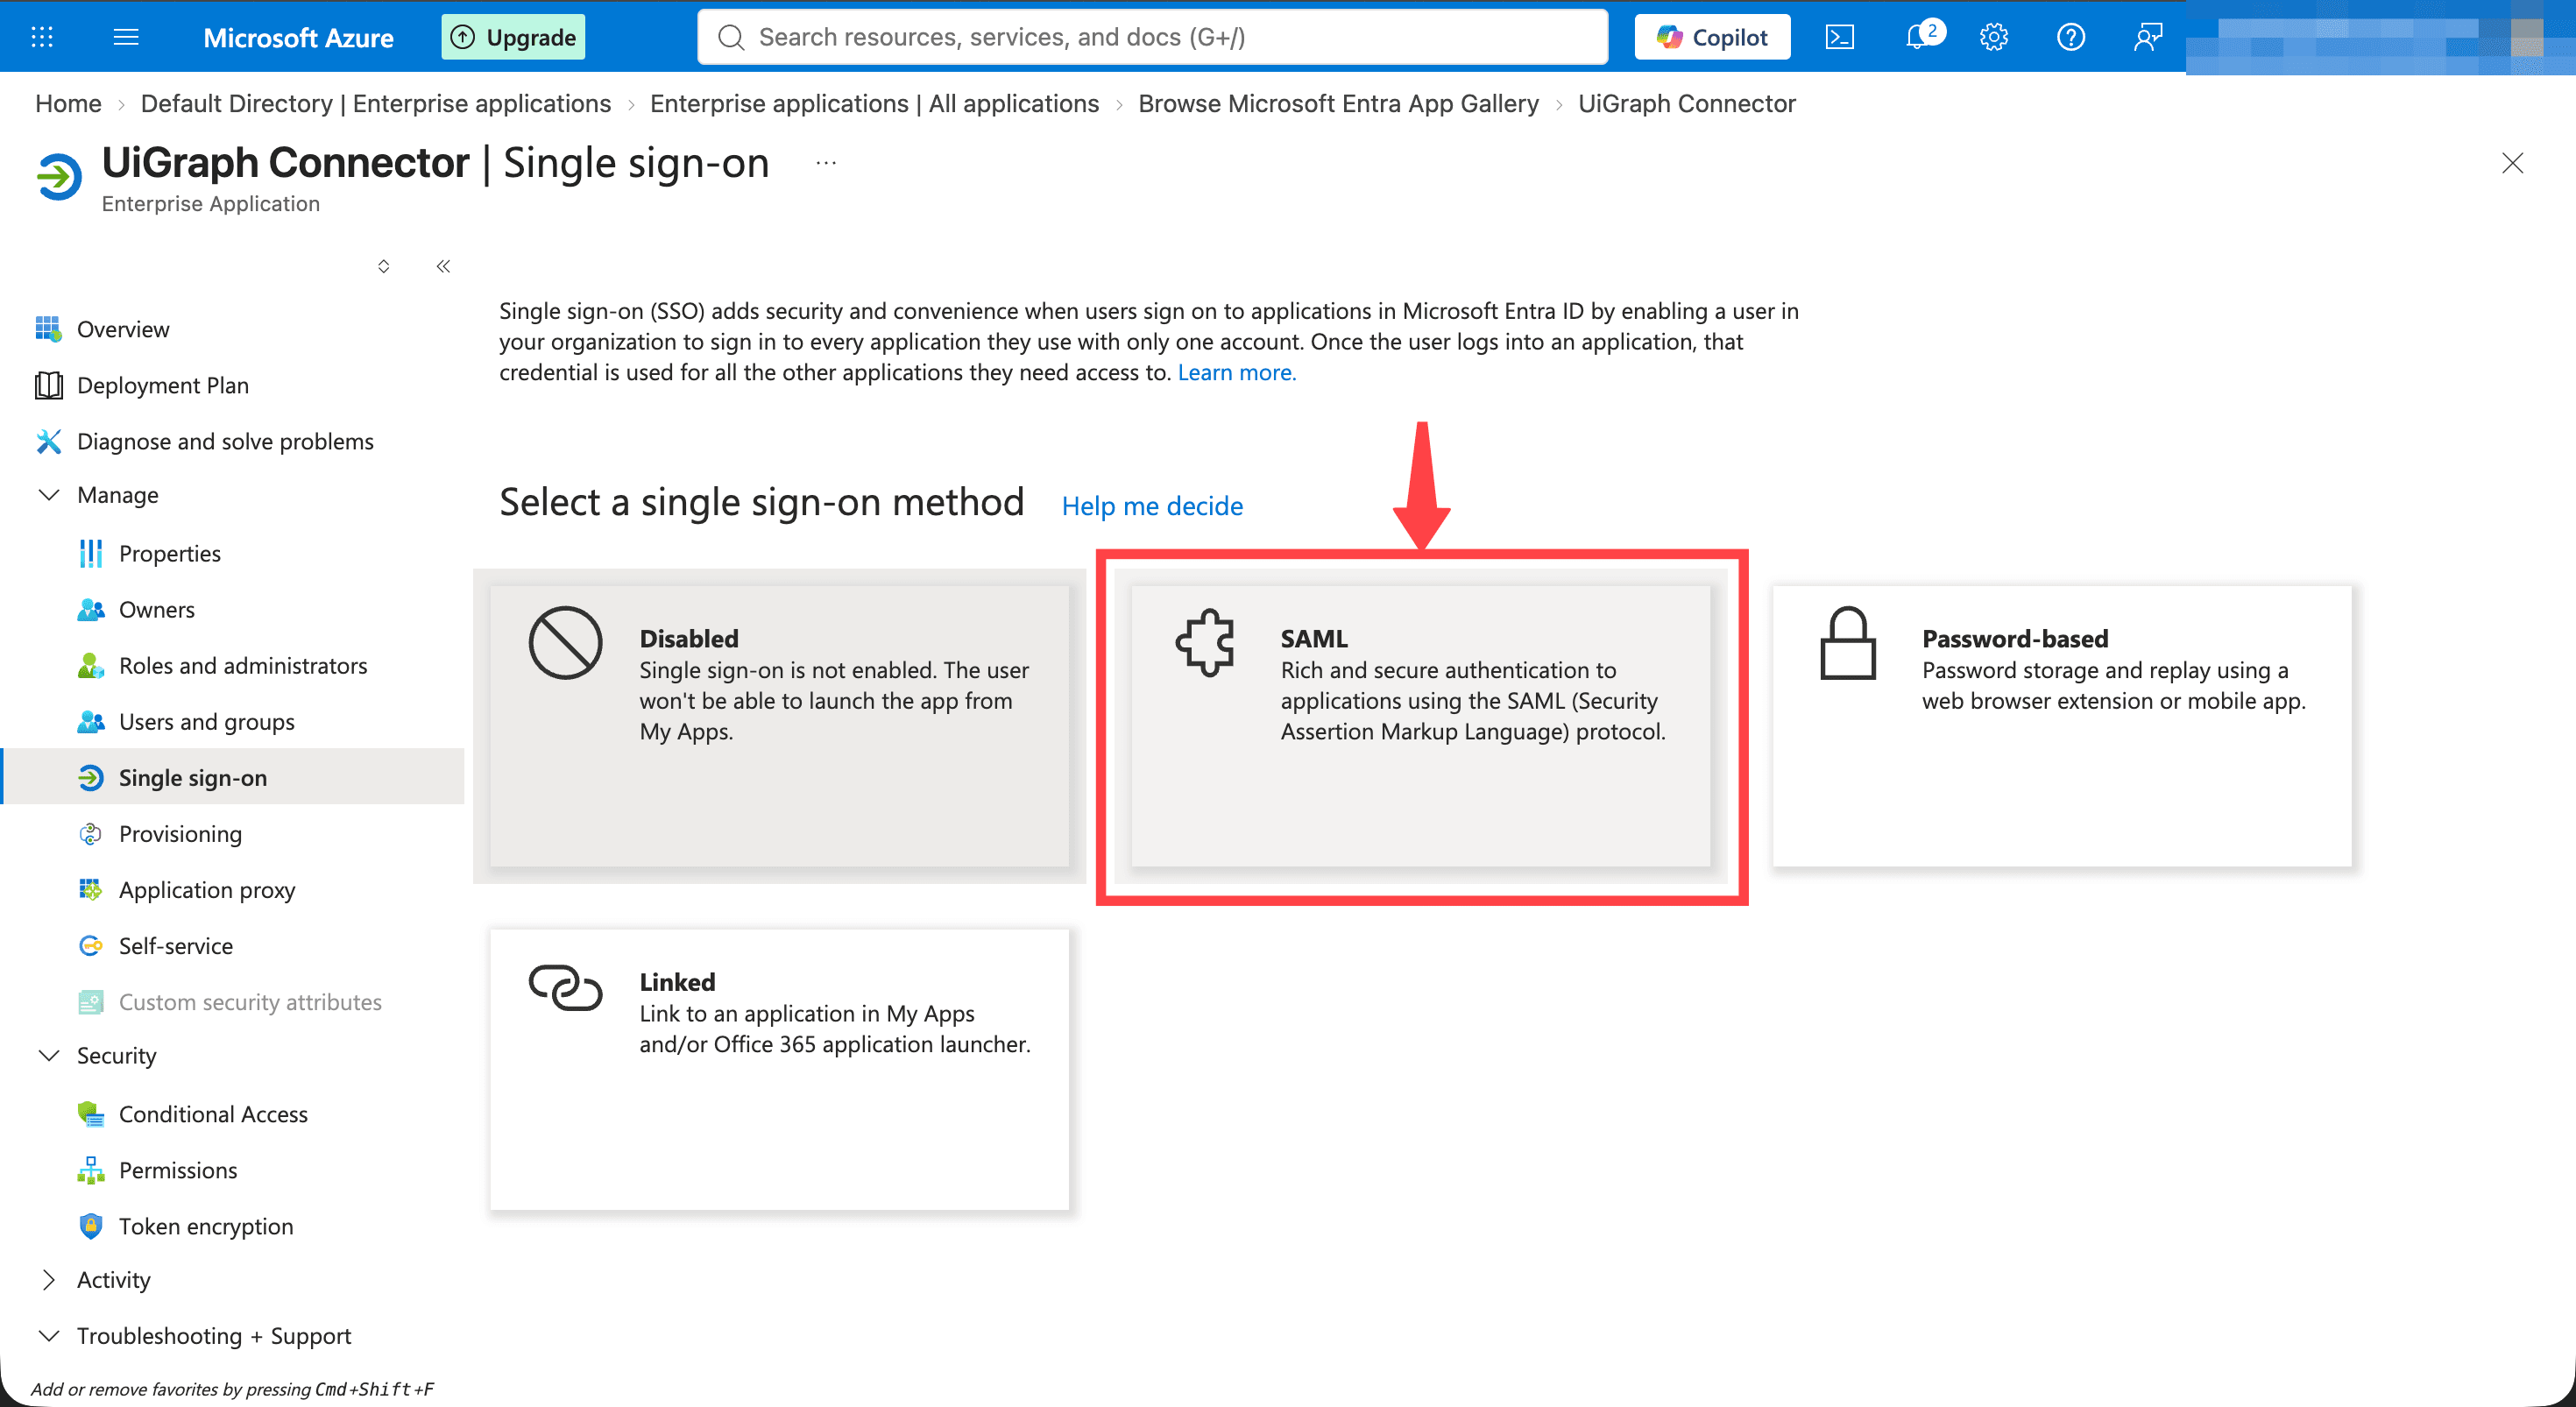Open the notifications bell

[x=1918, y=37]
